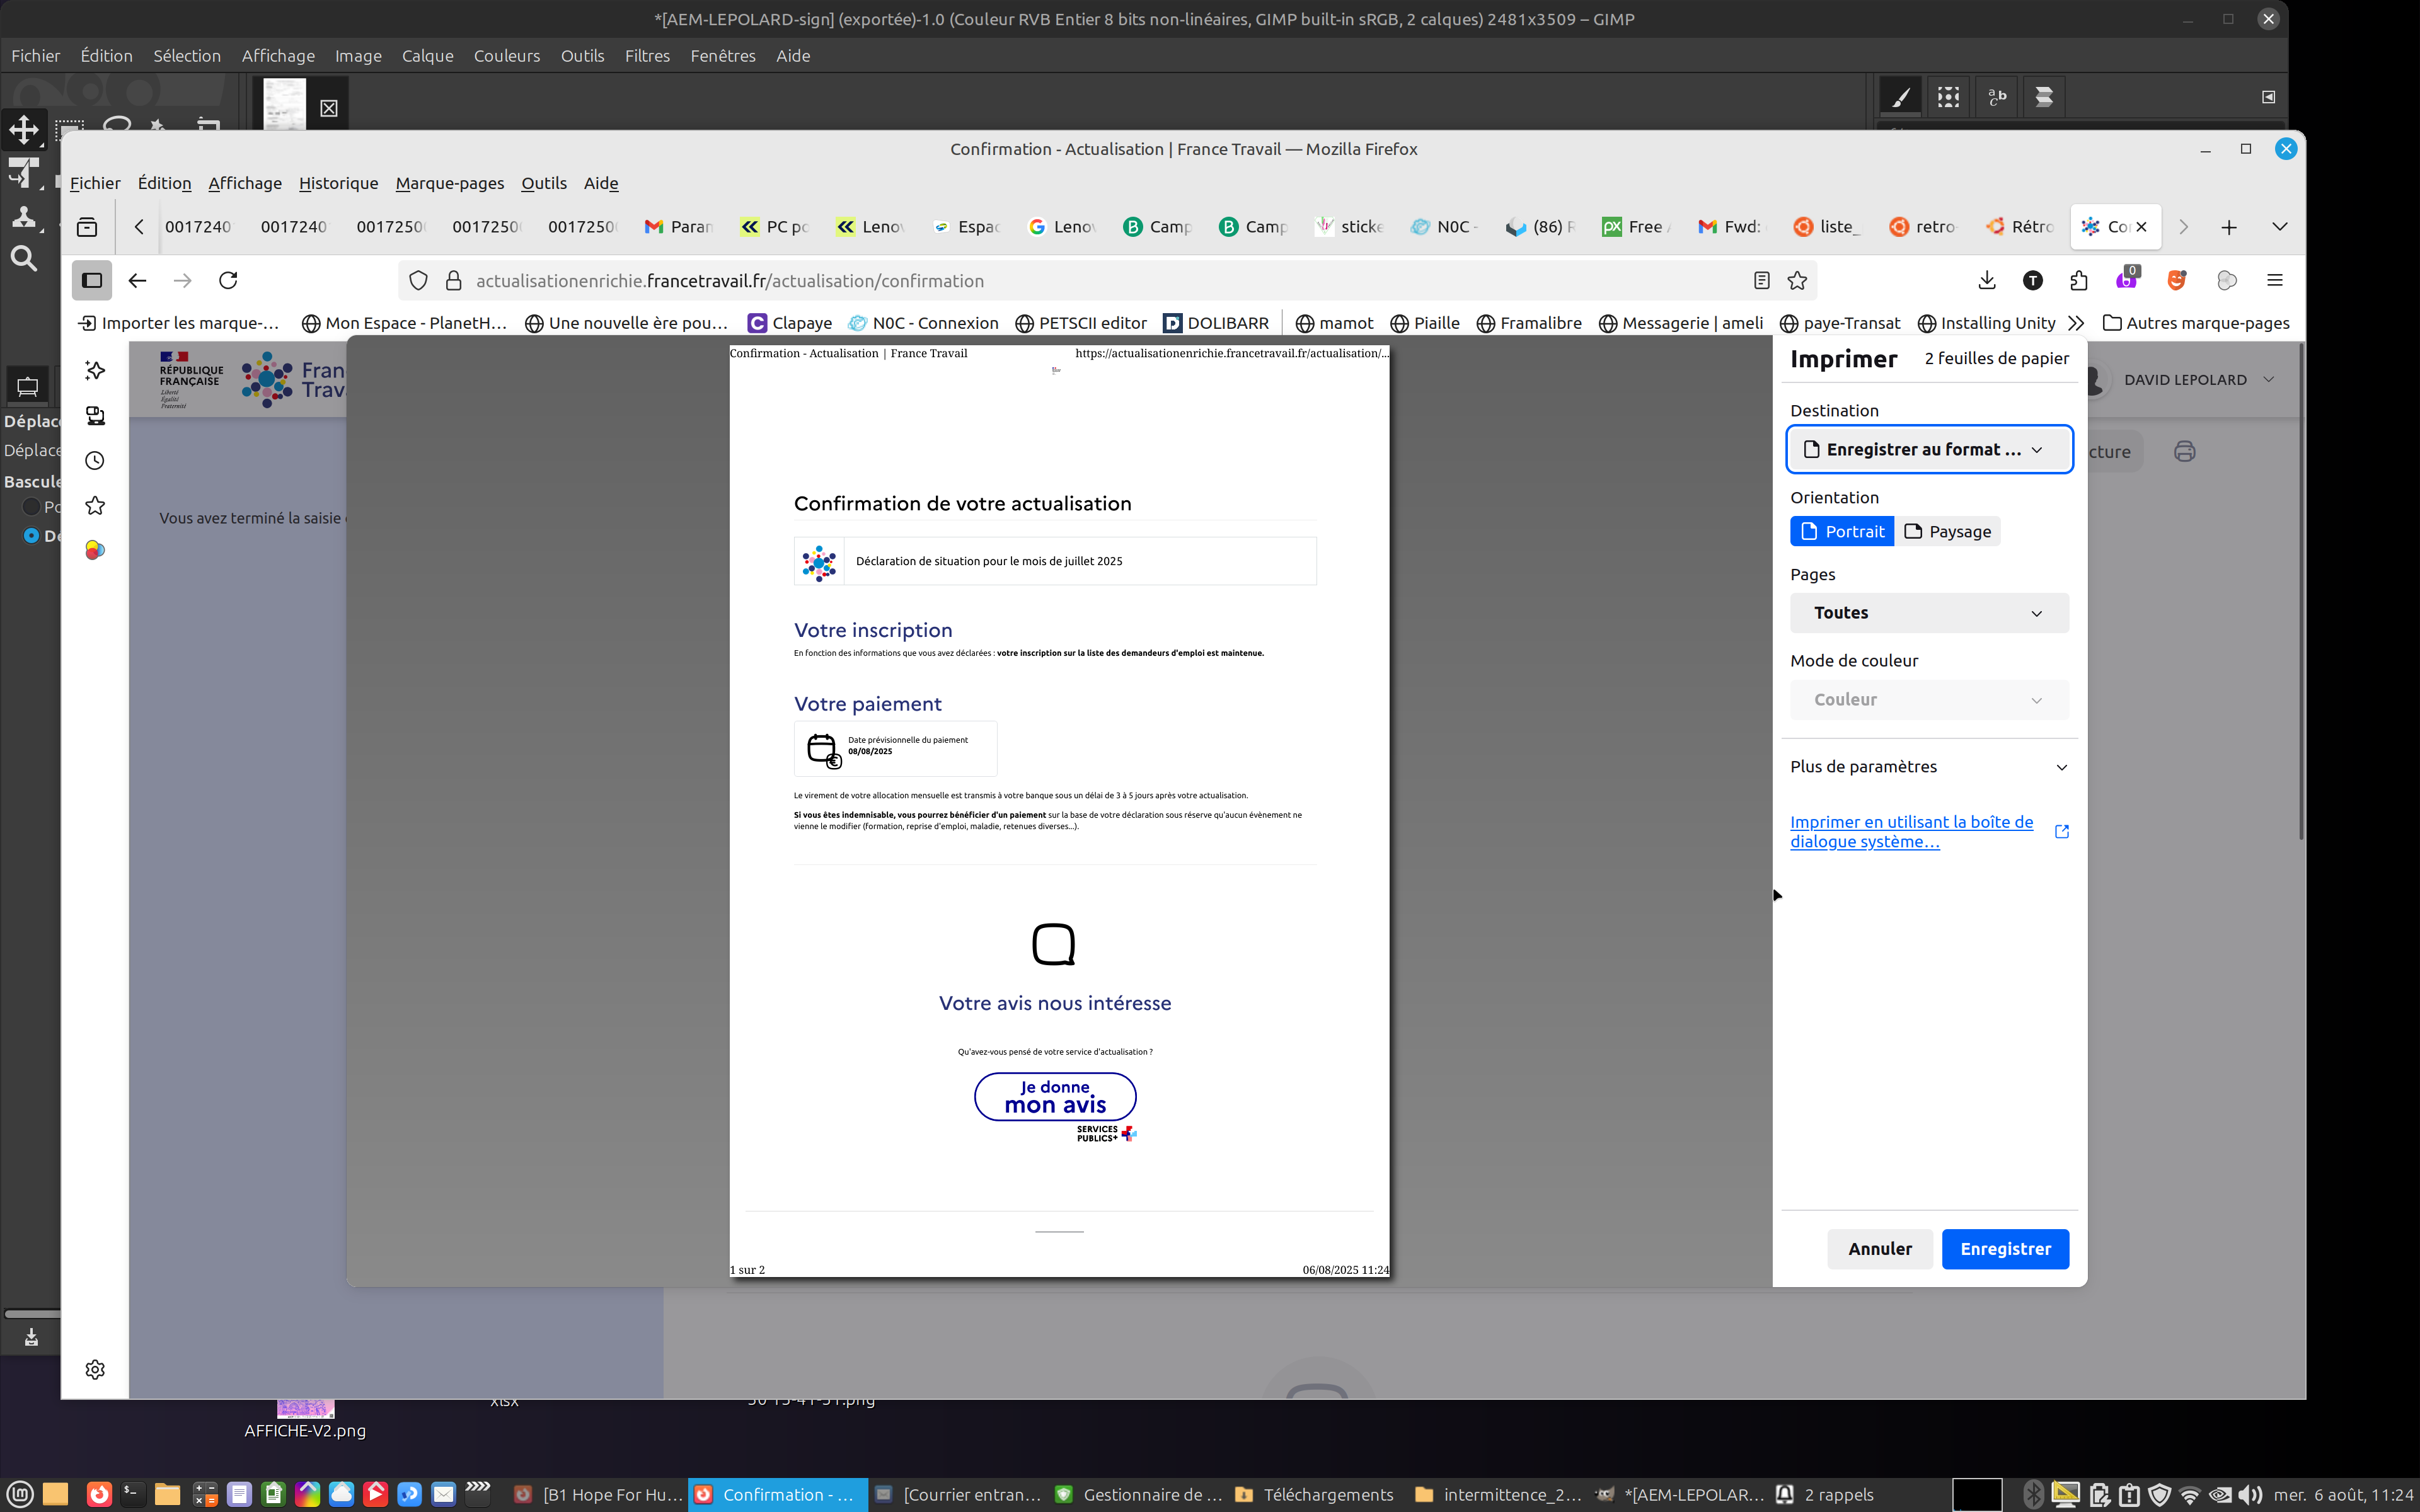The image size is (2420, 1512).
Task: Click the Enregistrer button
Action: pos(2004,1249)
